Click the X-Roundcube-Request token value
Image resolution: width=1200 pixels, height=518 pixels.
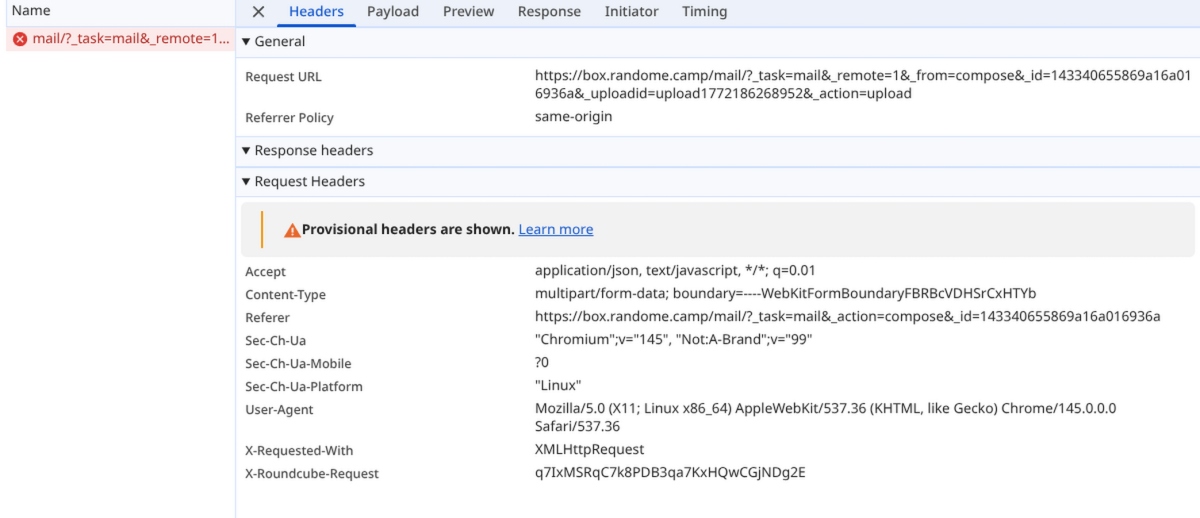(670, 473)
